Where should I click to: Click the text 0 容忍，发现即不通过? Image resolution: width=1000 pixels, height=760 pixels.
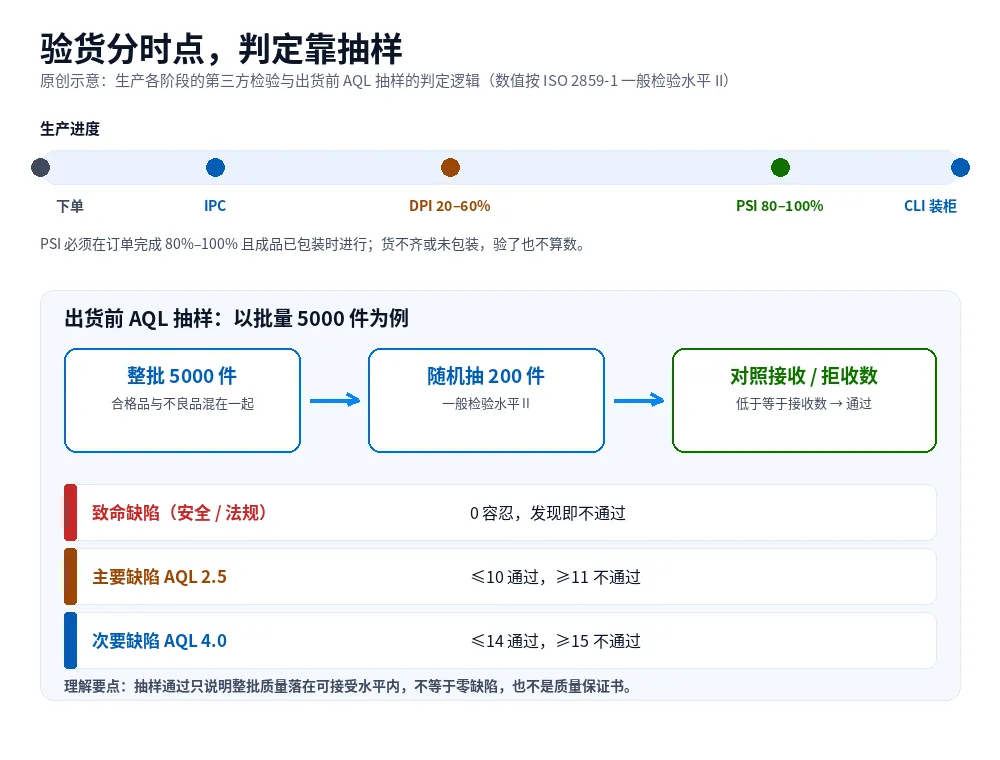[x=548, y=513]
